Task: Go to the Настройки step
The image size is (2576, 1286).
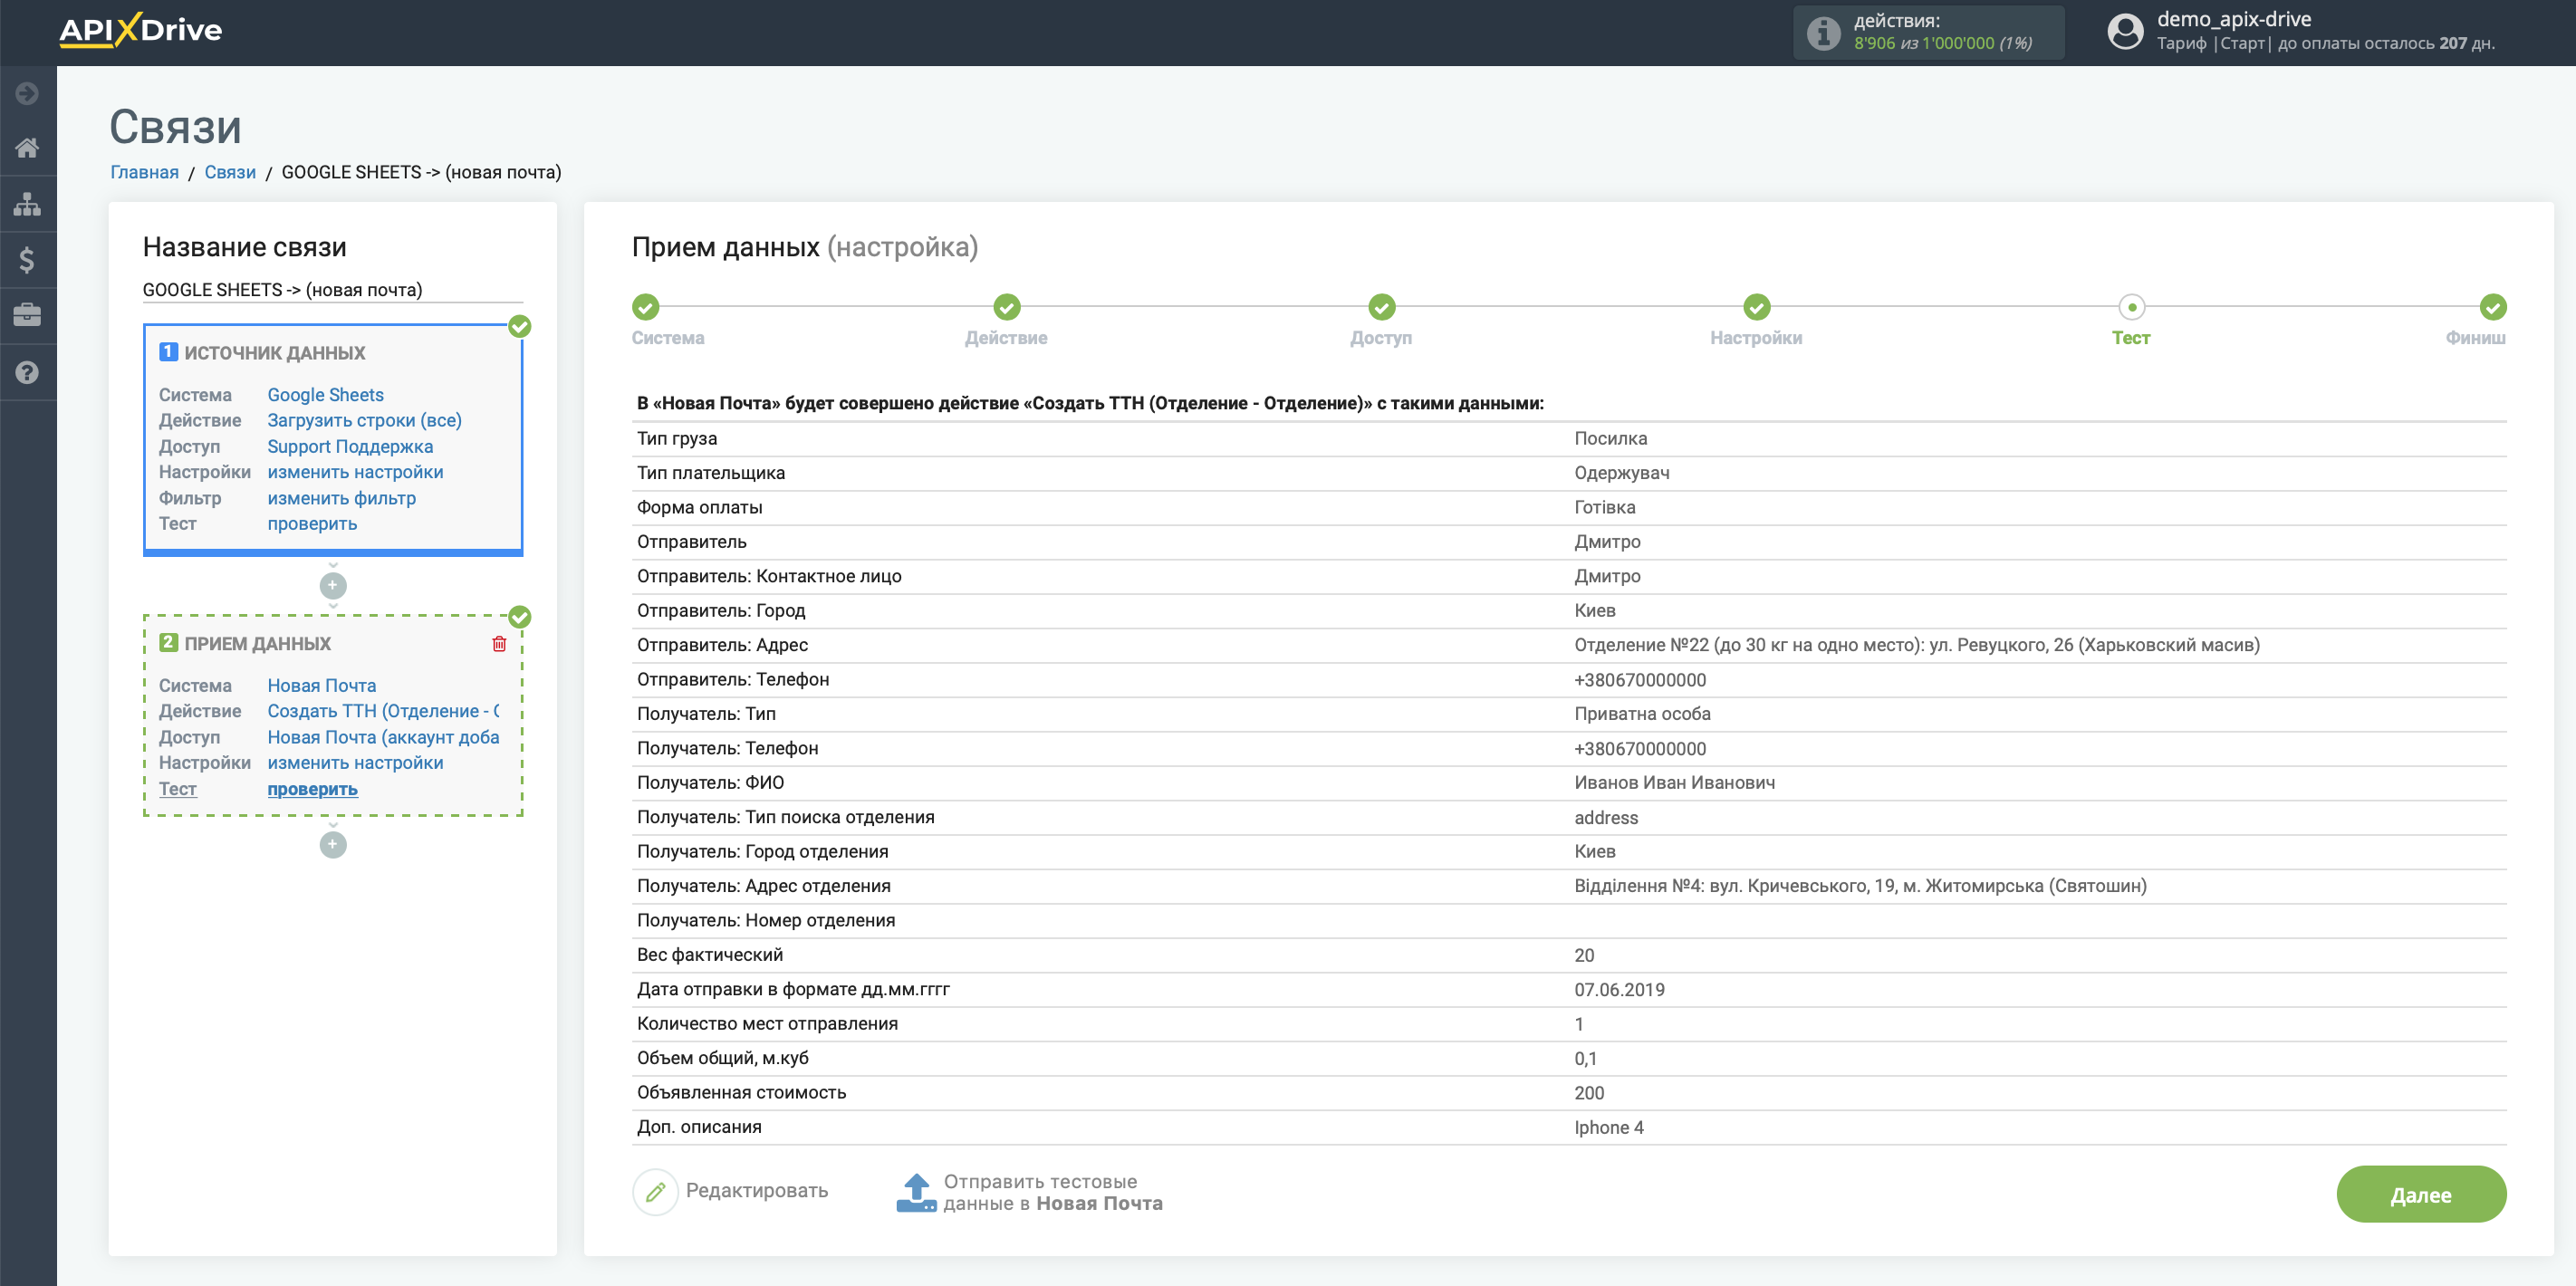Action: pyautogui.click(x=1756, y=306)
